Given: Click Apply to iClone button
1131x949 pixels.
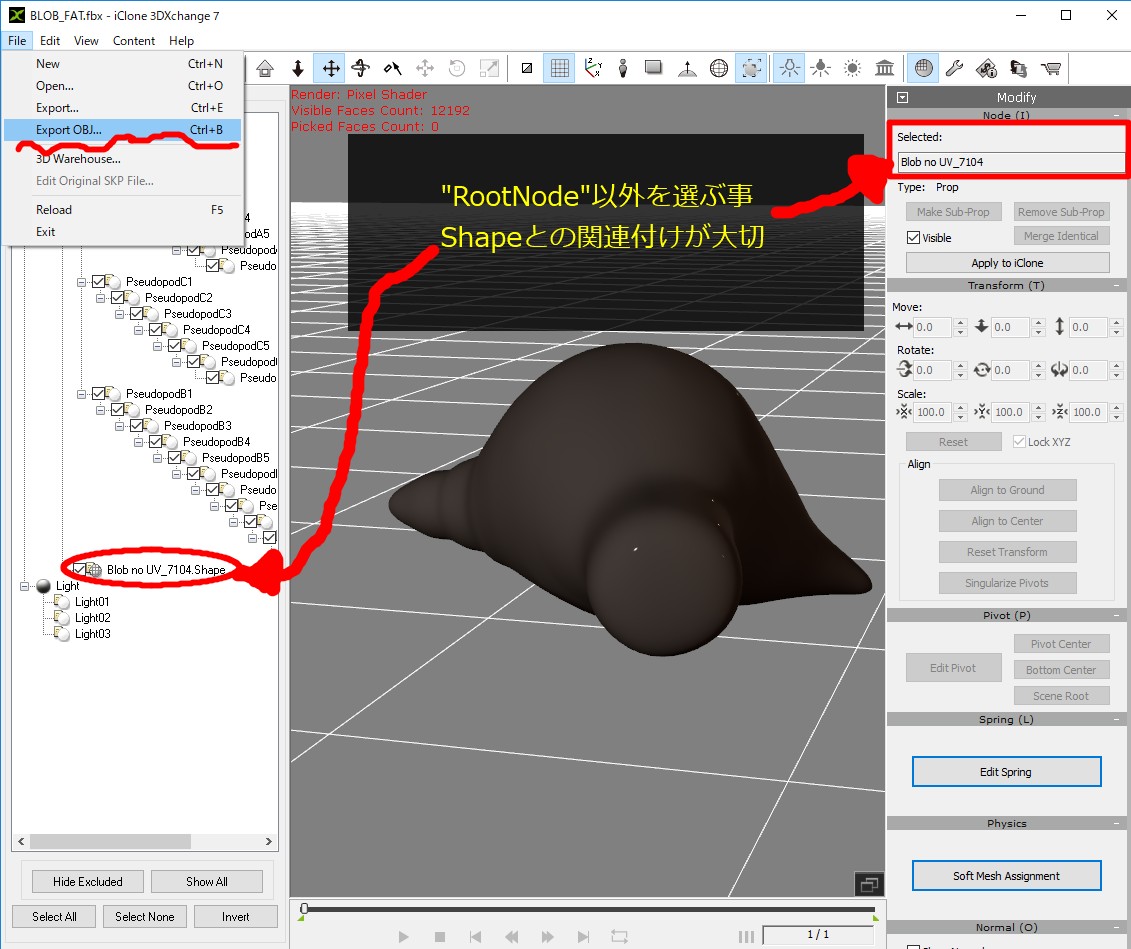Looking at the screenshot, I should pyautogui.click(x=1007, y=262).
